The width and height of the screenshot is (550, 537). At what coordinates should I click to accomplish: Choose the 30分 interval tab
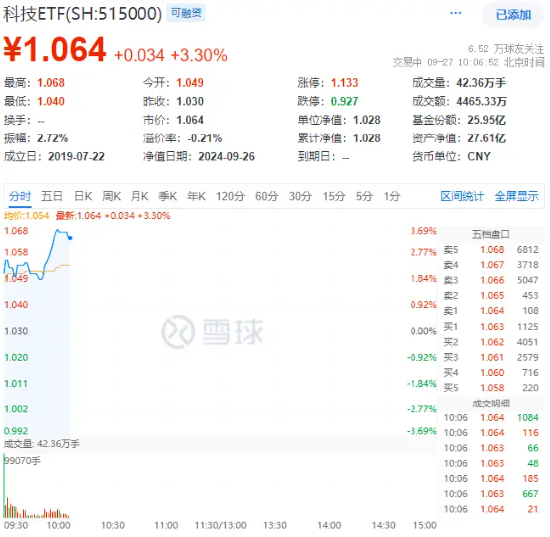300,196
